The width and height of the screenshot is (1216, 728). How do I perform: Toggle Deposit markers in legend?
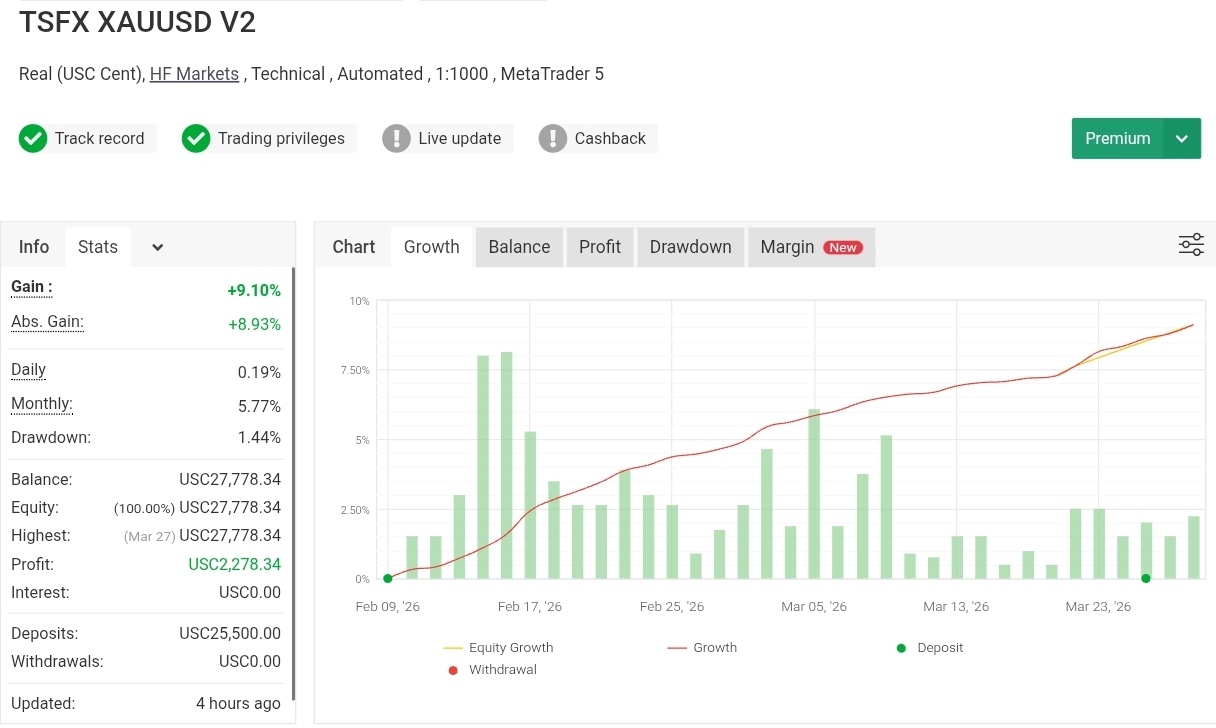(929, 648)
